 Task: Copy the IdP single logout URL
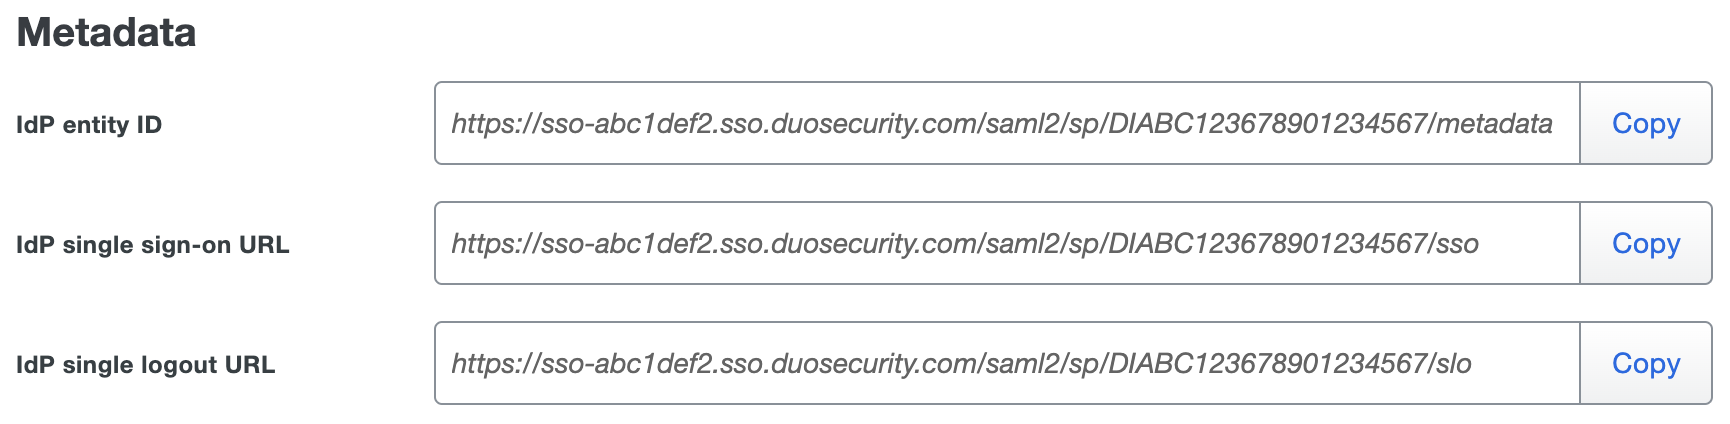pos(1645,364)
